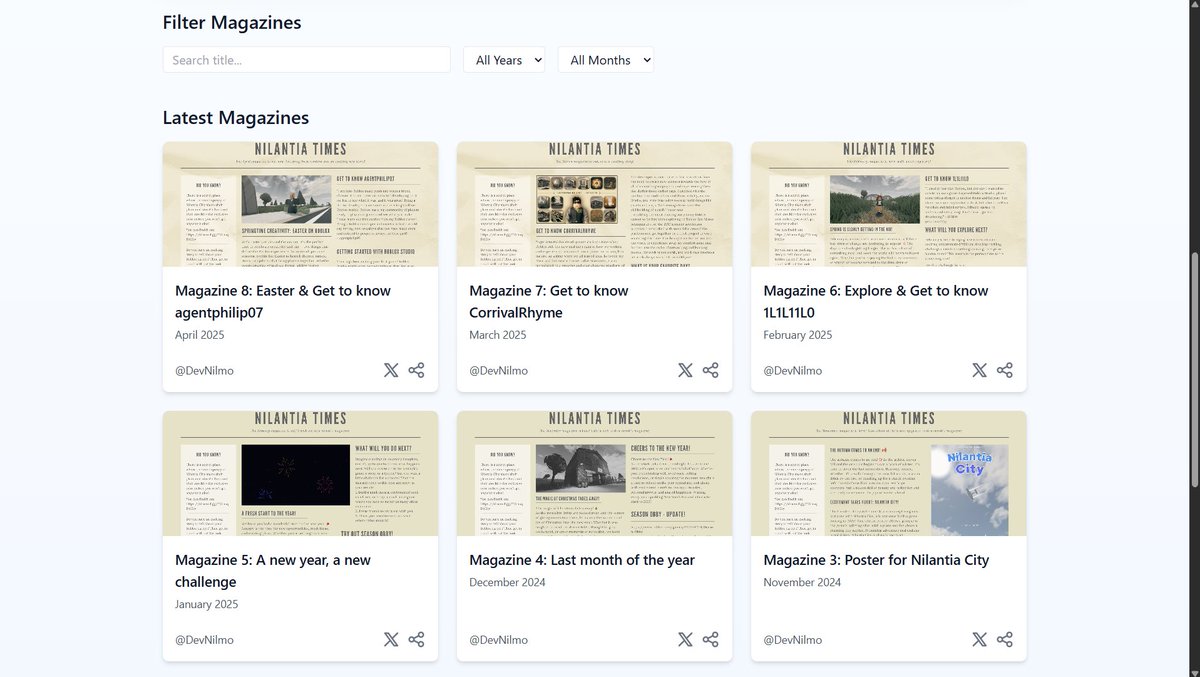The width and height of the screenshot is (1200, 677).
Task: Click the February 2025 date text
Action: [x=798, y=335]
